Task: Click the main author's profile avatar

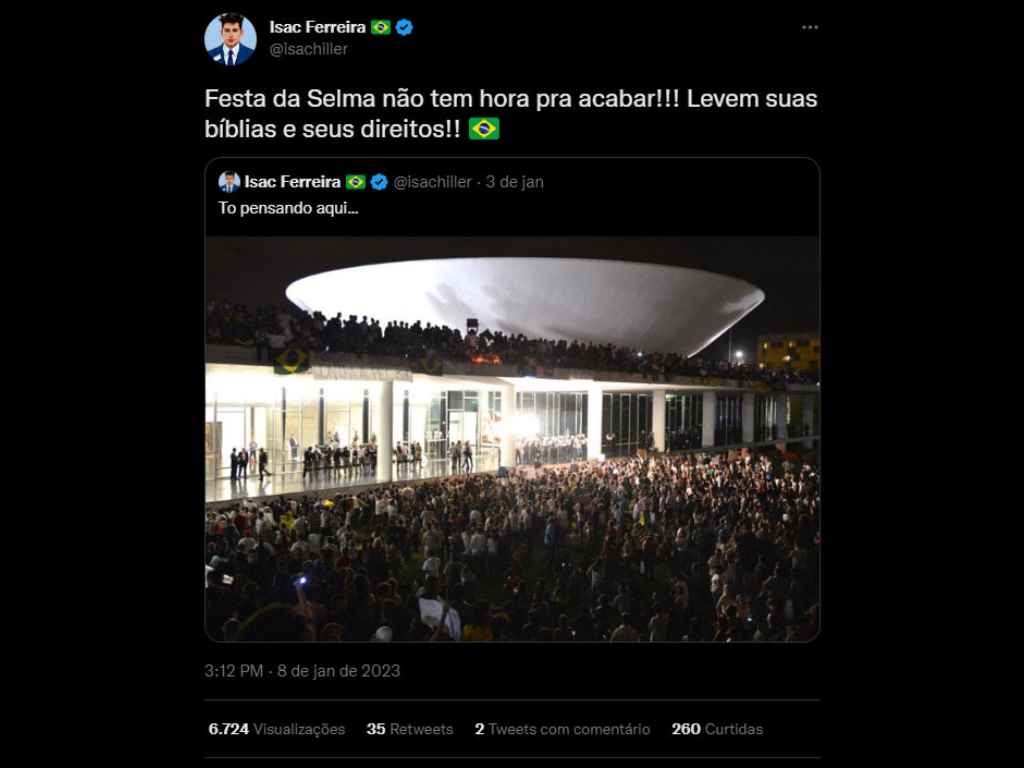Action: click(x=230, y=39)
